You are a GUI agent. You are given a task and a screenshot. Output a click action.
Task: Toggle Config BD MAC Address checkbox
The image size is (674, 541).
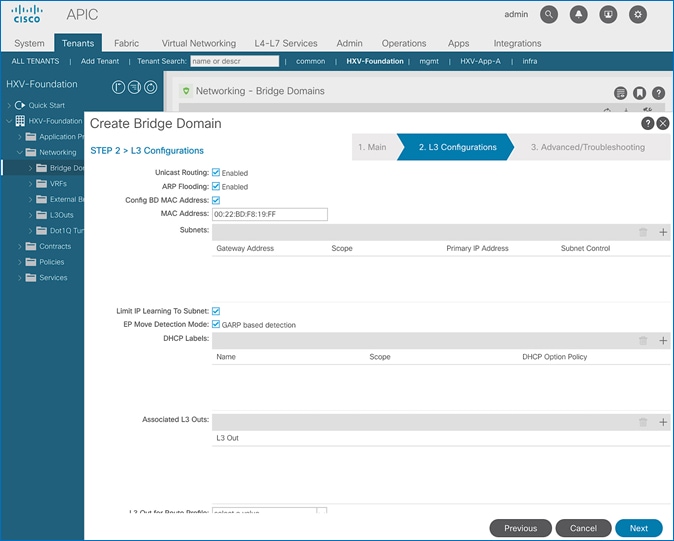(x=216, y=200)
